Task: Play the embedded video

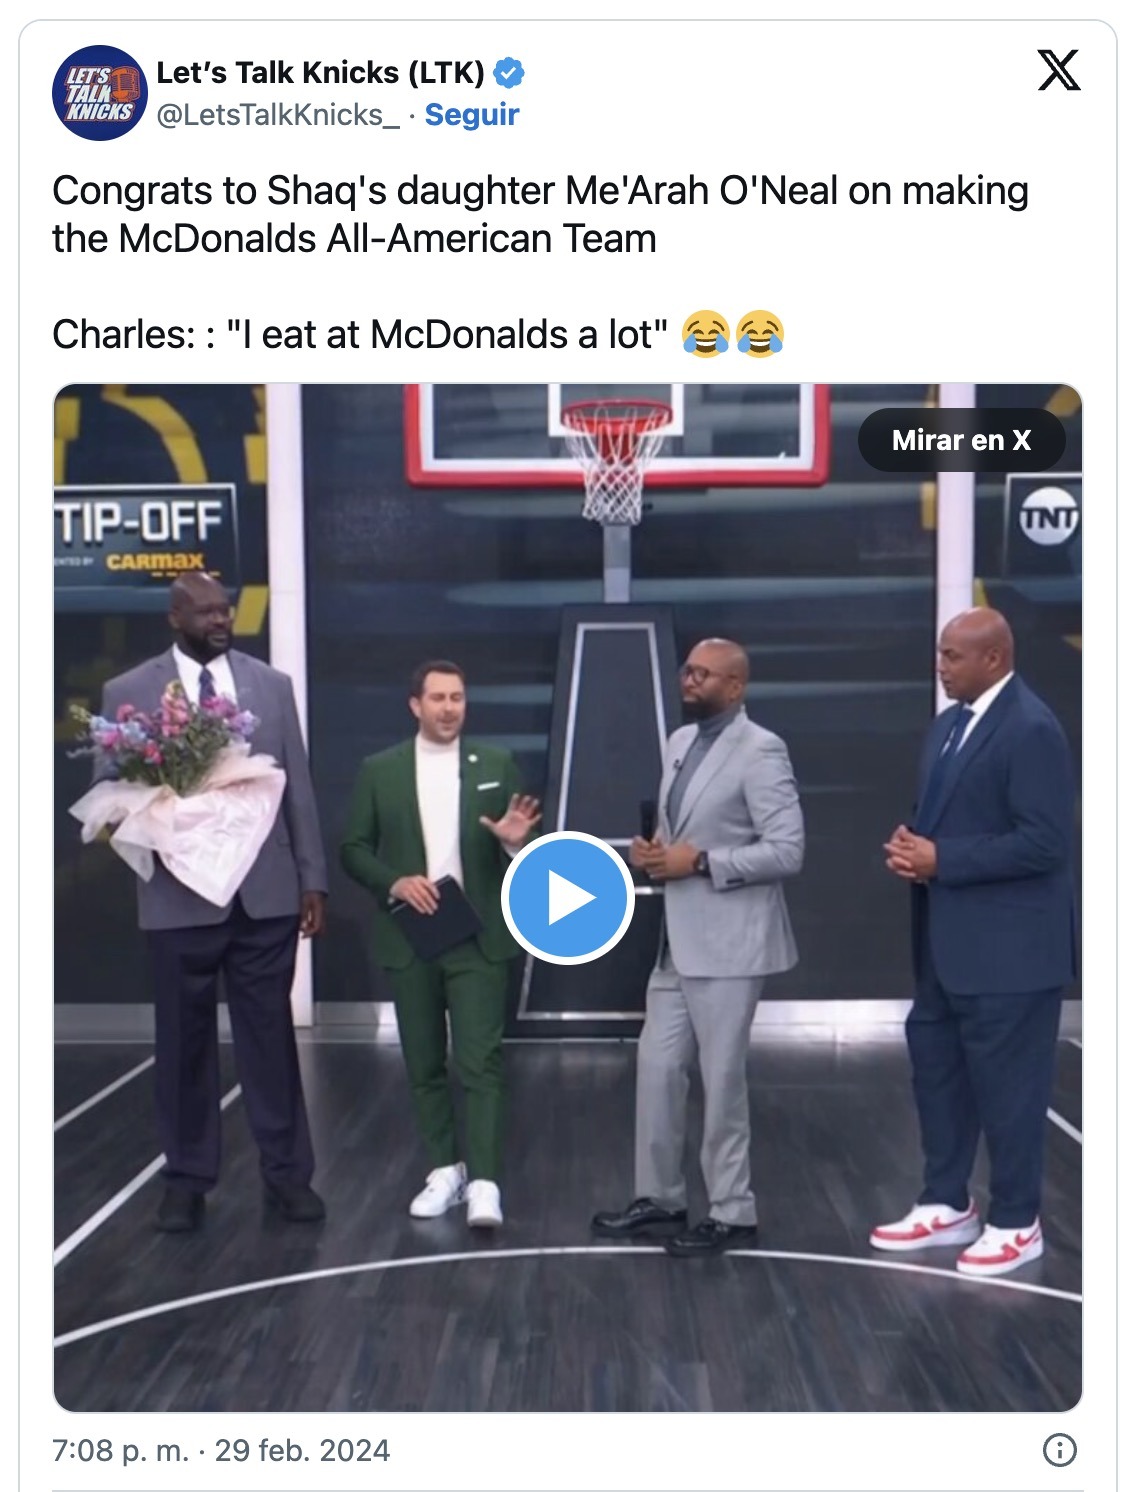Action: (x=567, y=897)
